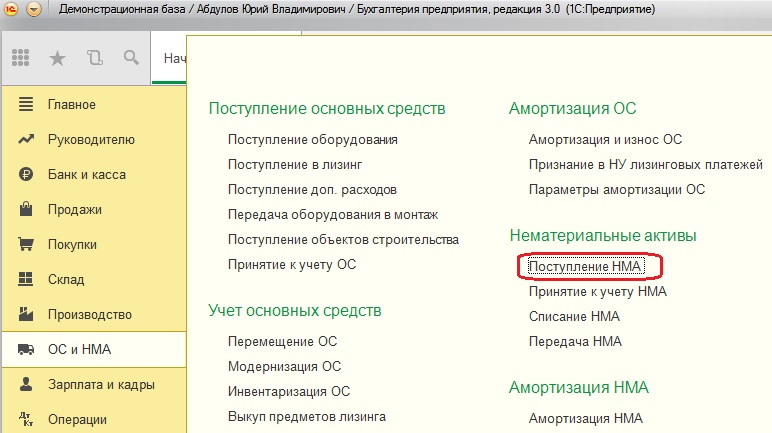
Task: Click the Поступление основных средств heading
Action: tap(327, 108)
